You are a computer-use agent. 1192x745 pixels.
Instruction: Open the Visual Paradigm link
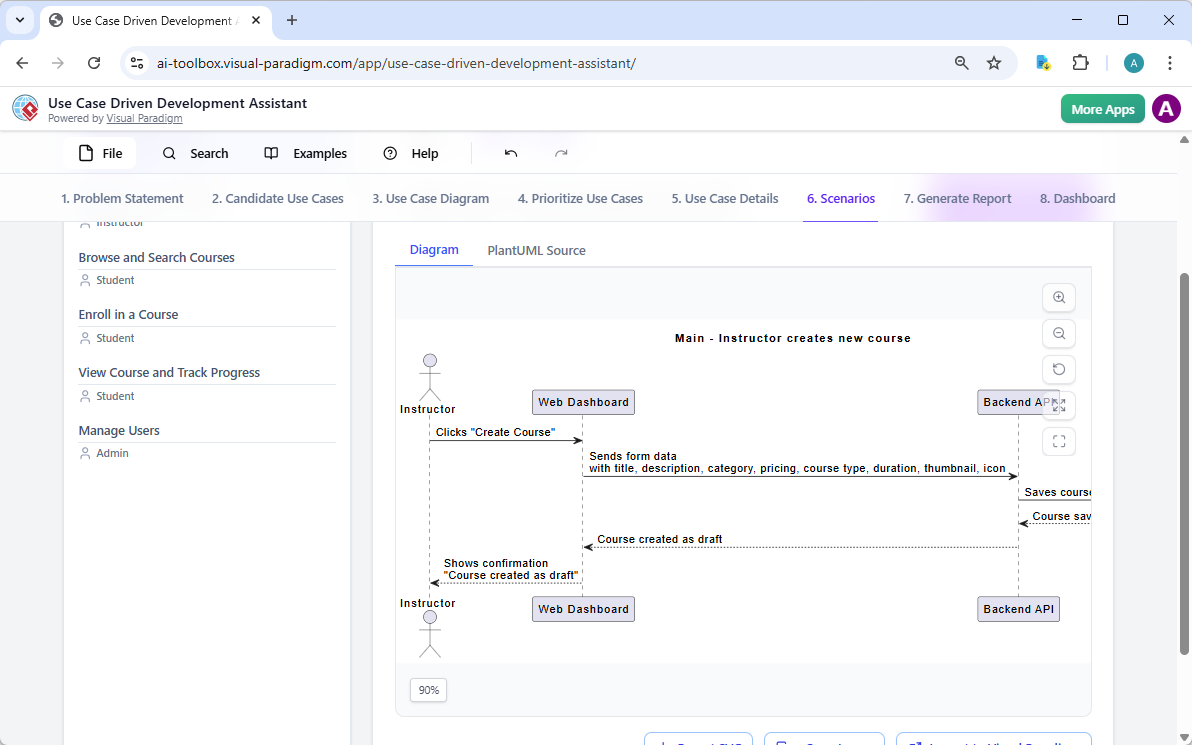tap(144, 117)
